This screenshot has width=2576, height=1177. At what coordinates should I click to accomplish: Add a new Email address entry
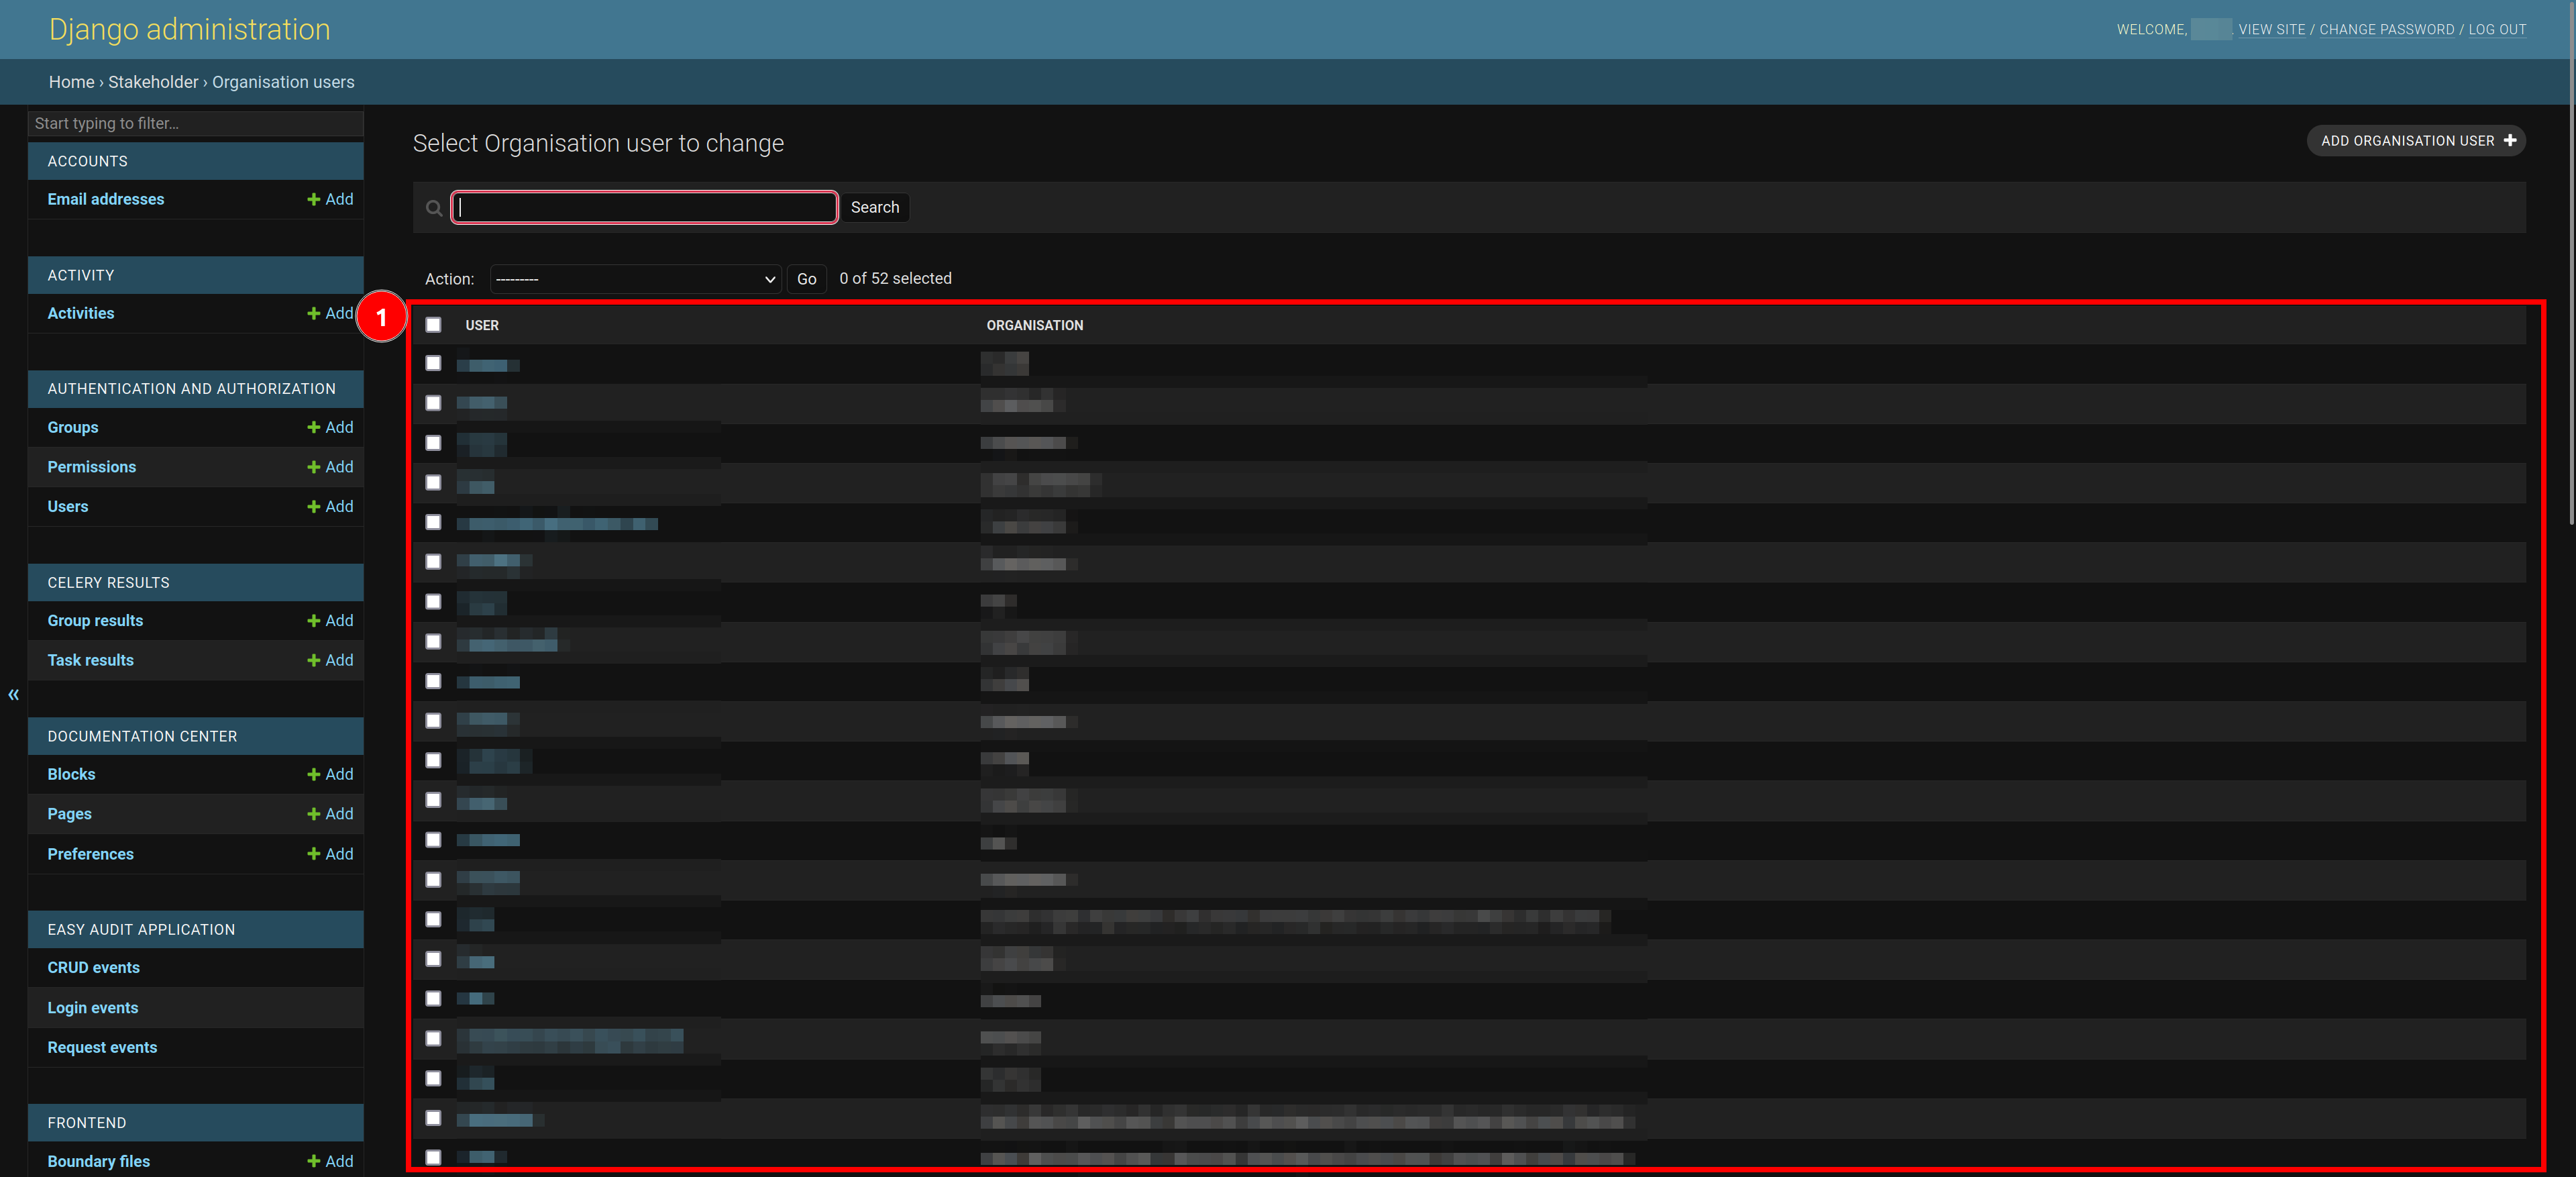point(330,199)
